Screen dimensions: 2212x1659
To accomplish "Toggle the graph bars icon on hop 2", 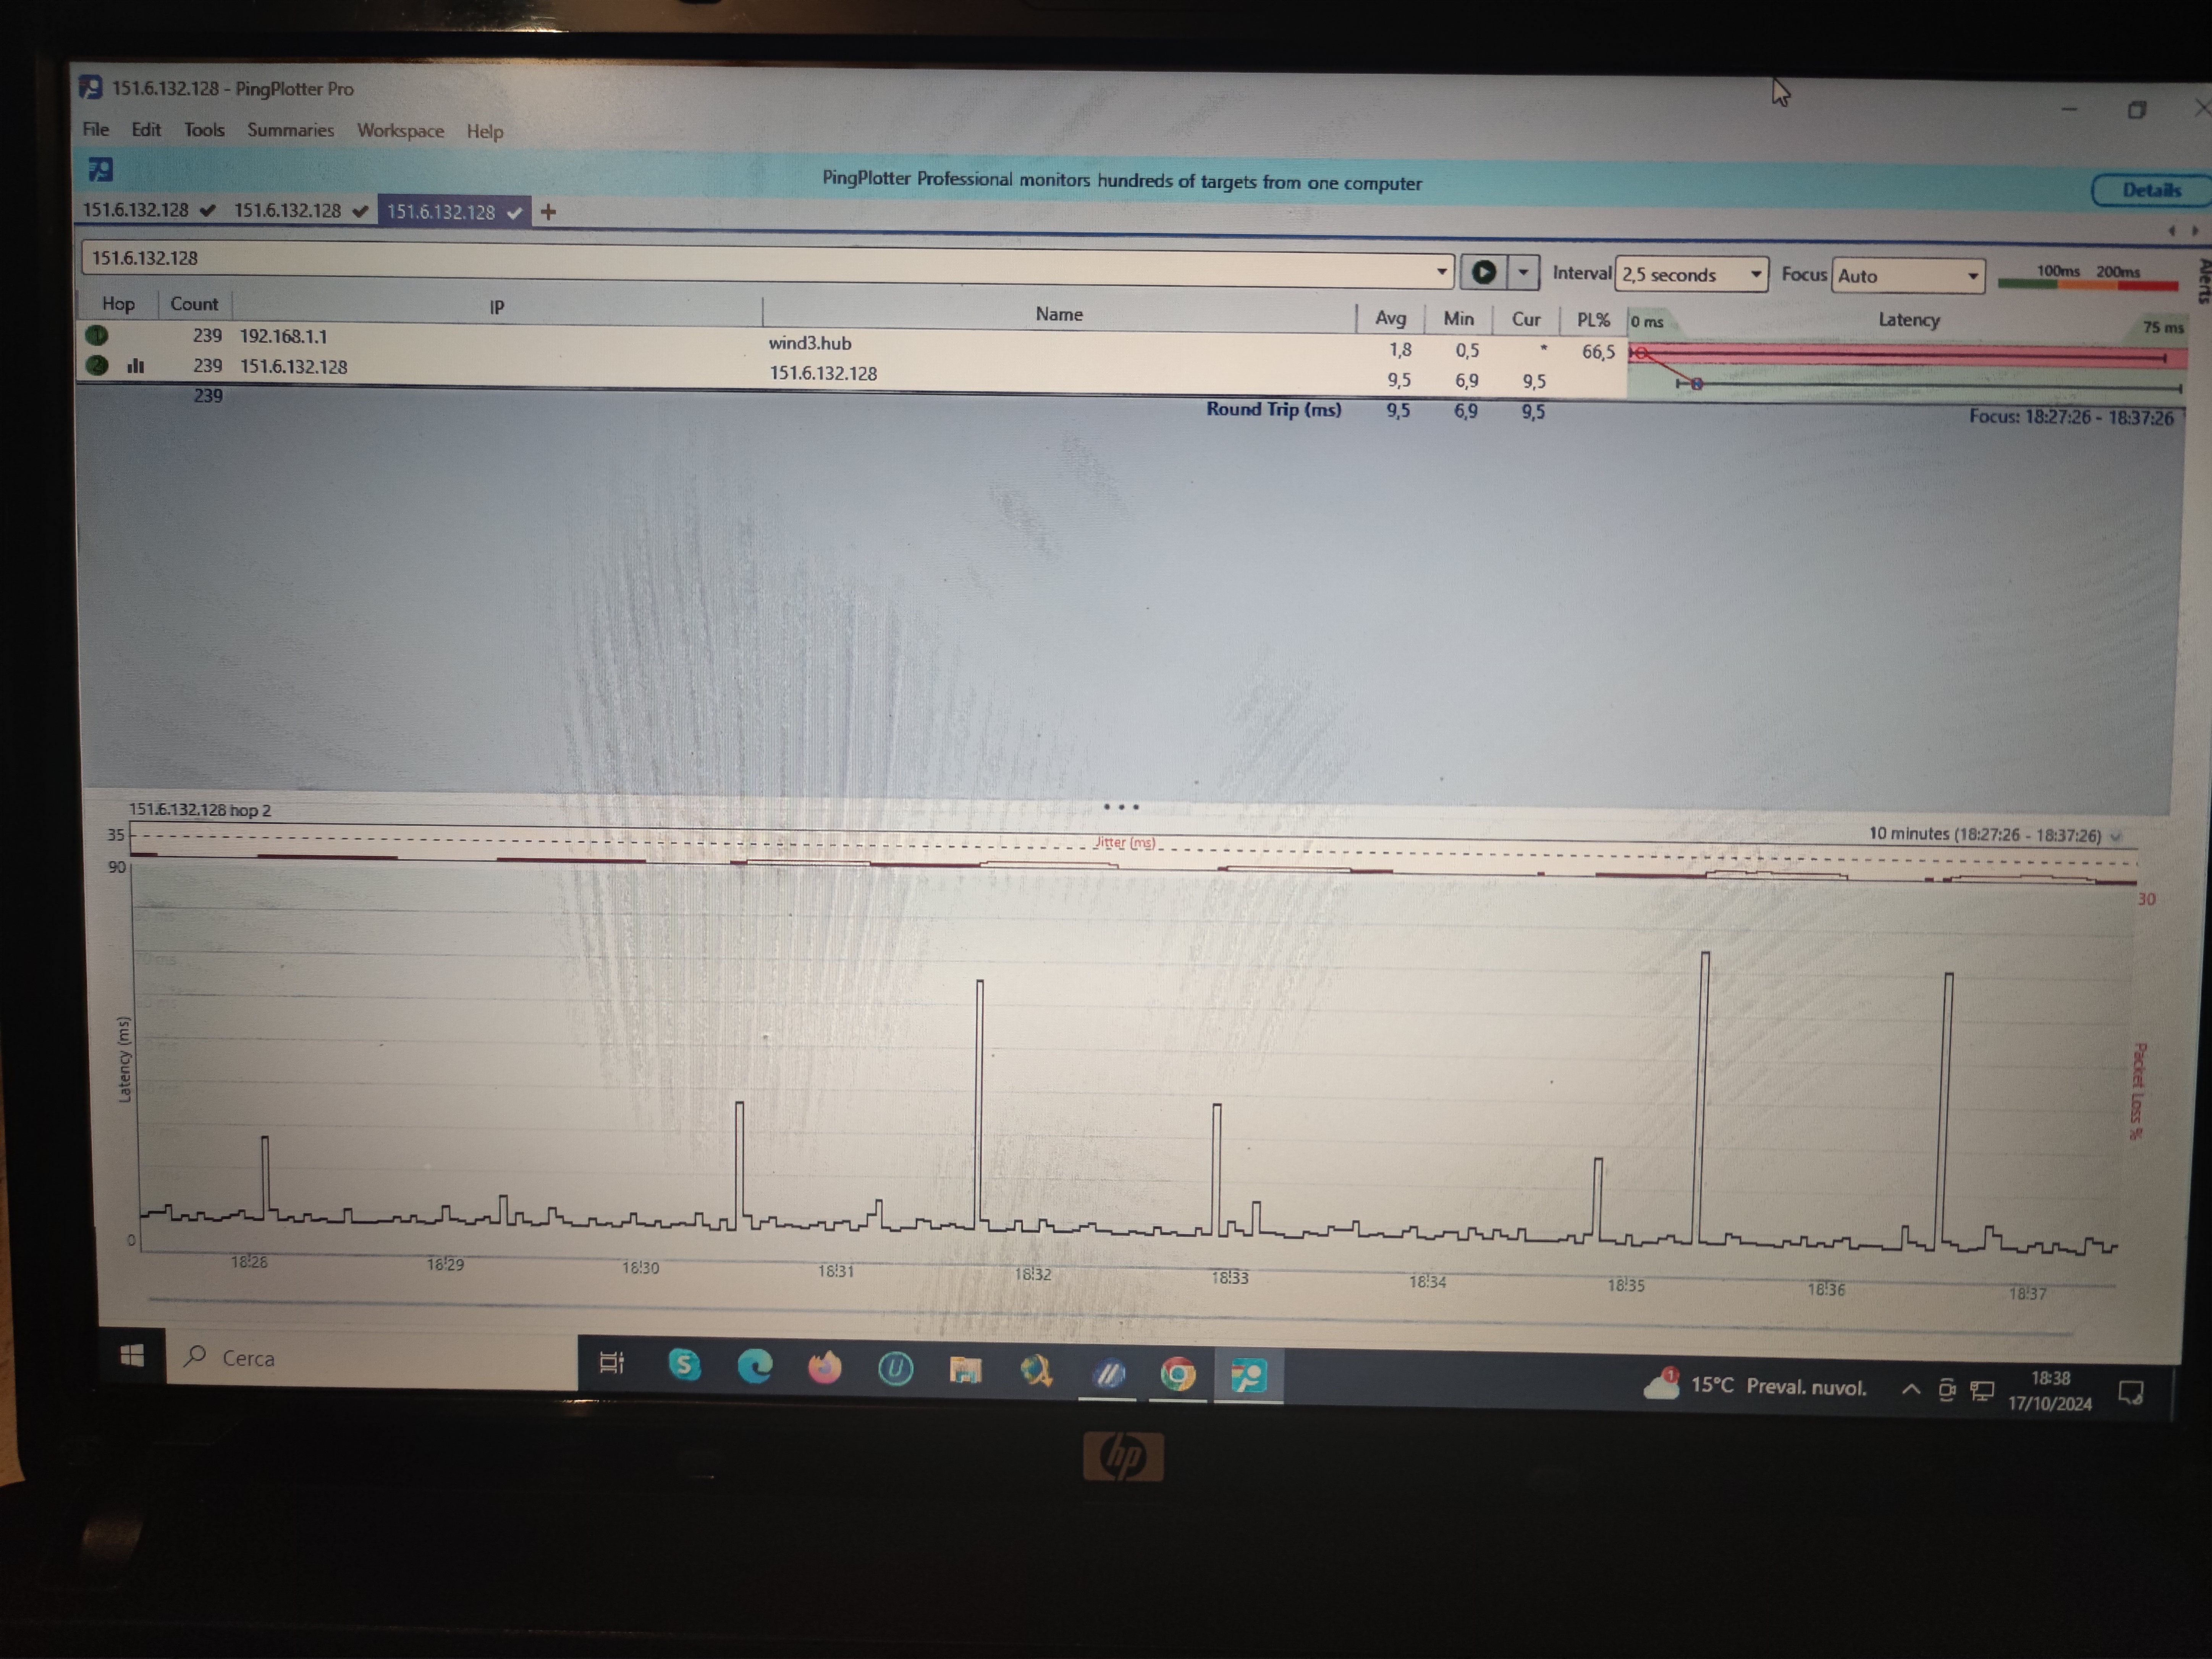I will [x=136, y=366].
